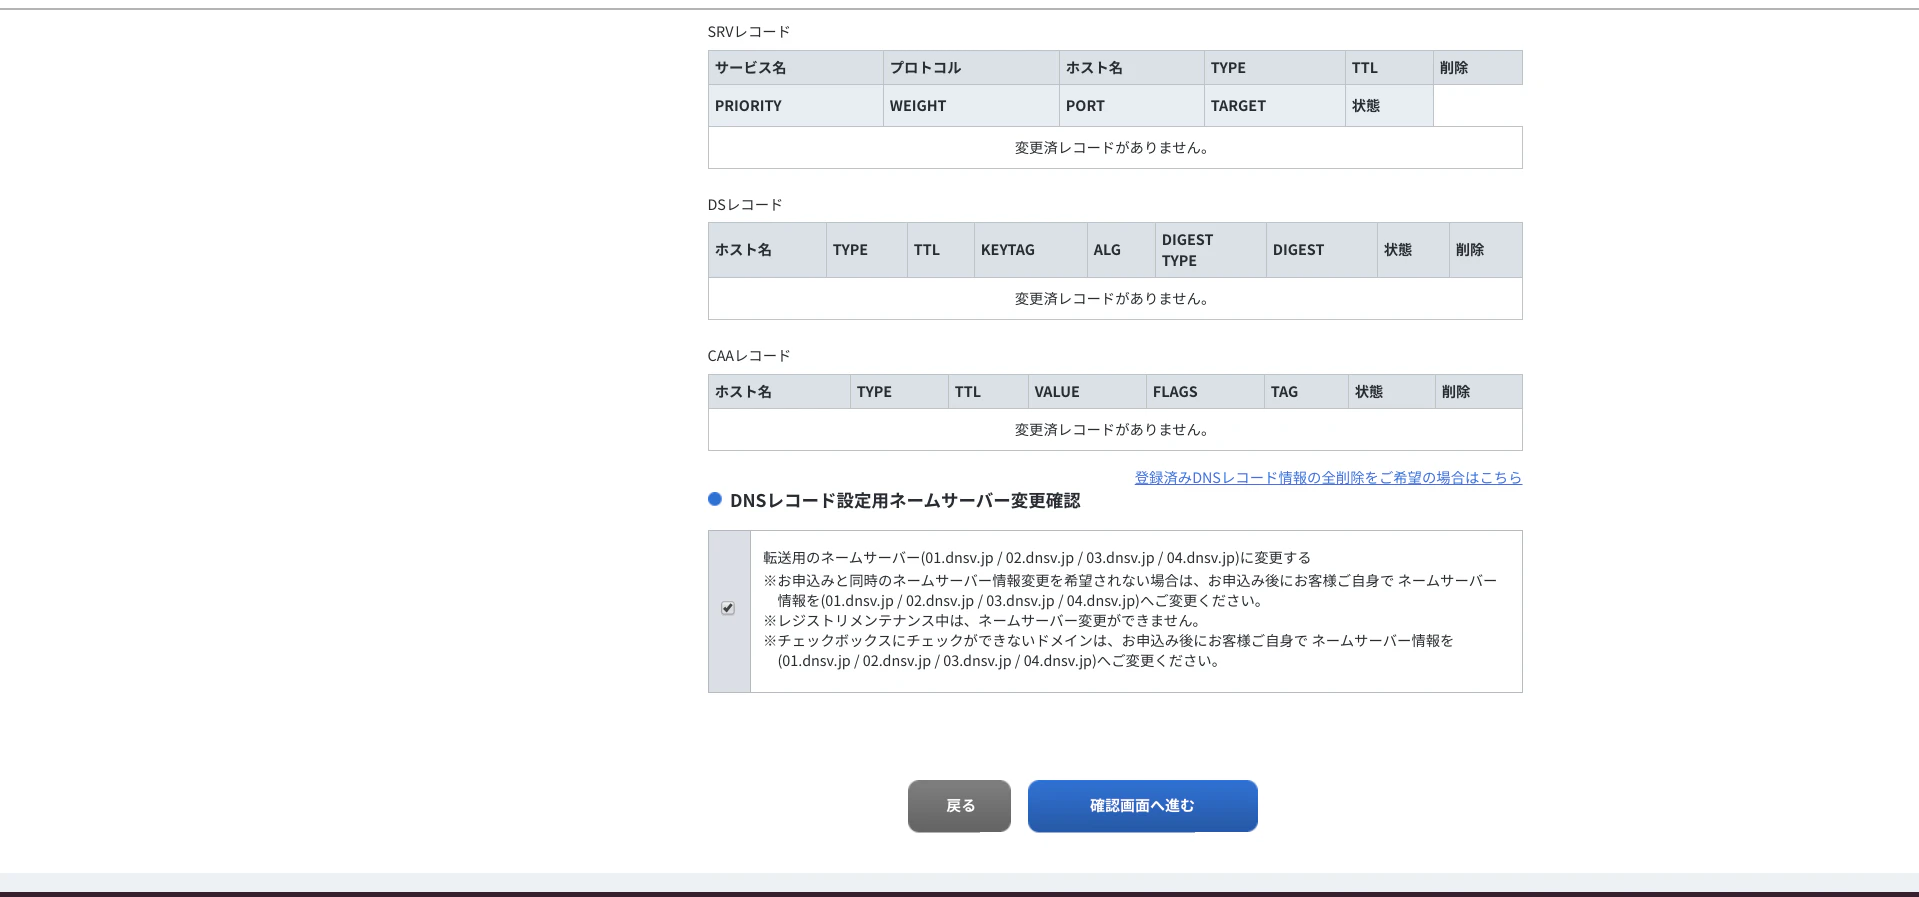Click the text 転送用のネームサーバー(01.dnsv.jp...)に変更する
Image resolution: width=1919 pixels, height=897 pixels.
1037,558
